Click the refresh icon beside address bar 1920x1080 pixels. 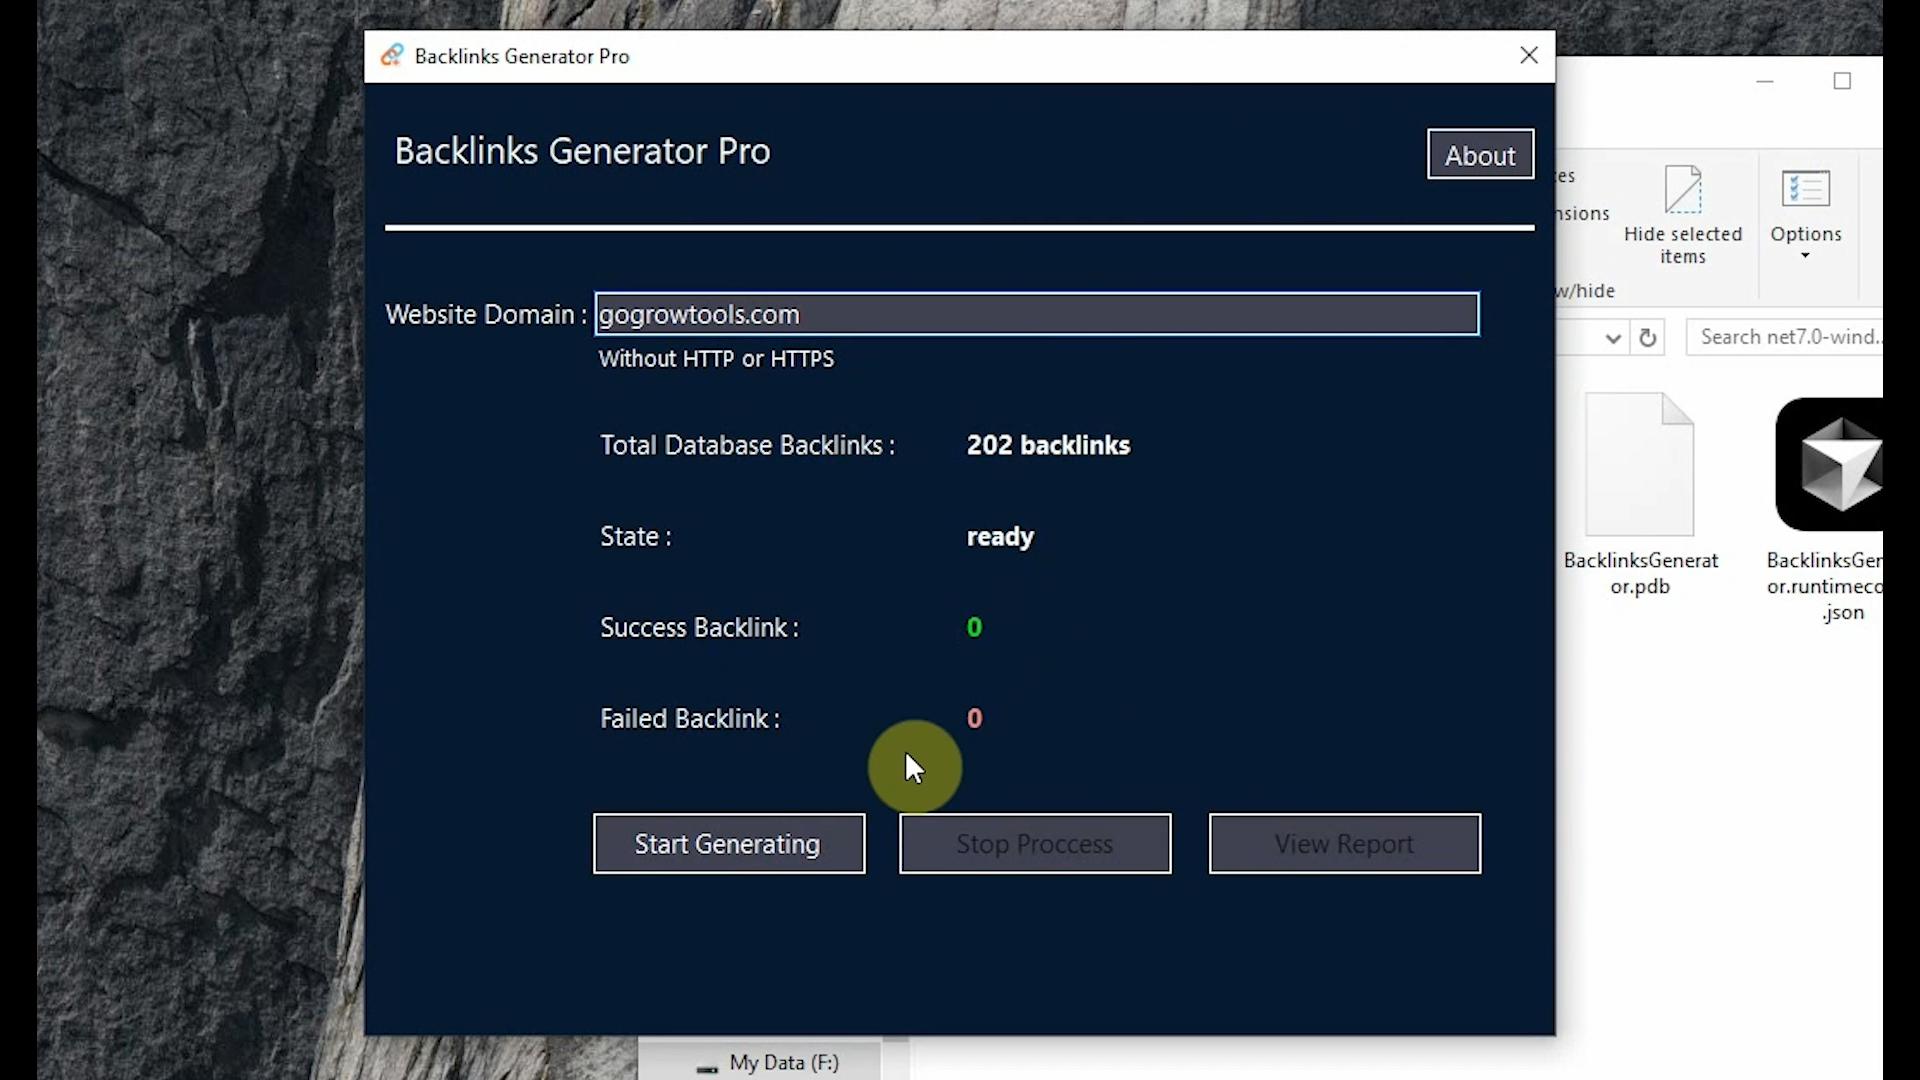pyautogui.click(x=1647, y=338)
